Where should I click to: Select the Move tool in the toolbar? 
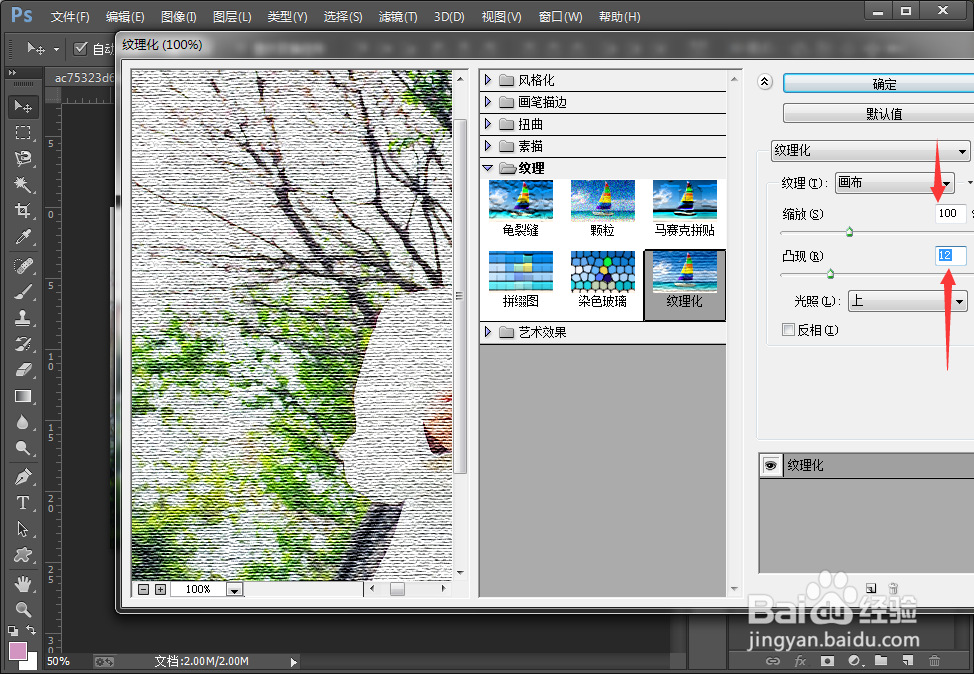tap(22, 106)
